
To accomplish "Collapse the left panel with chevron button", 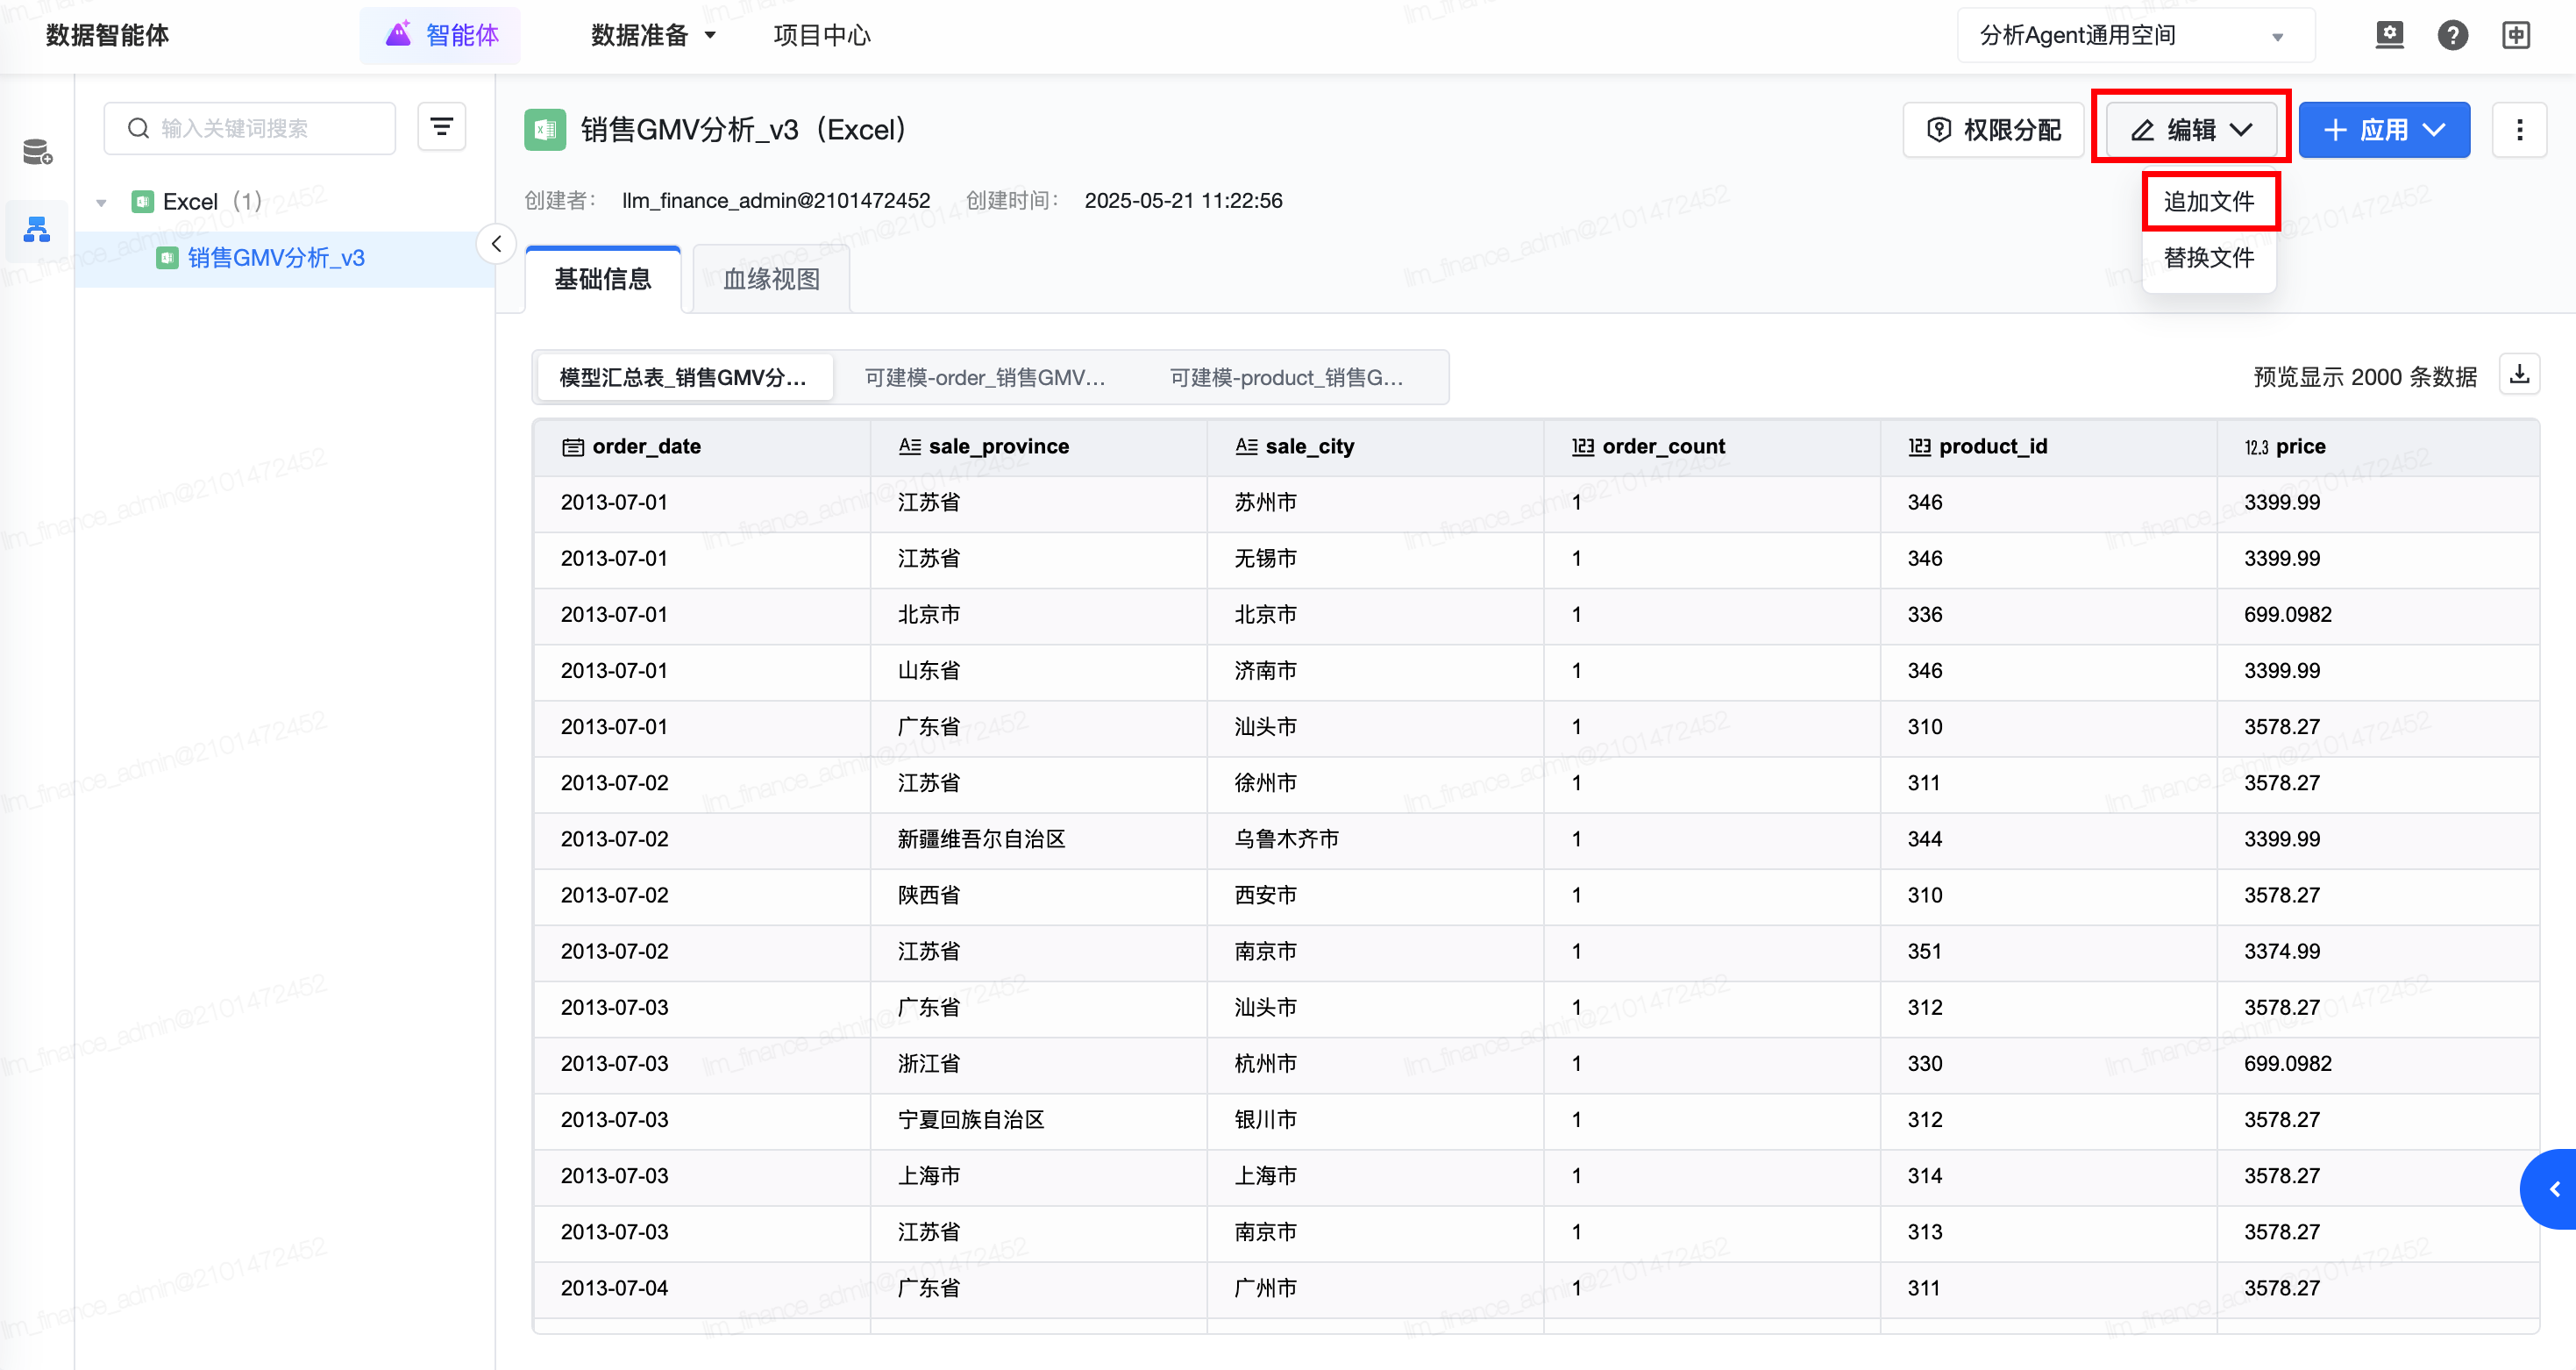I will 496,244.
